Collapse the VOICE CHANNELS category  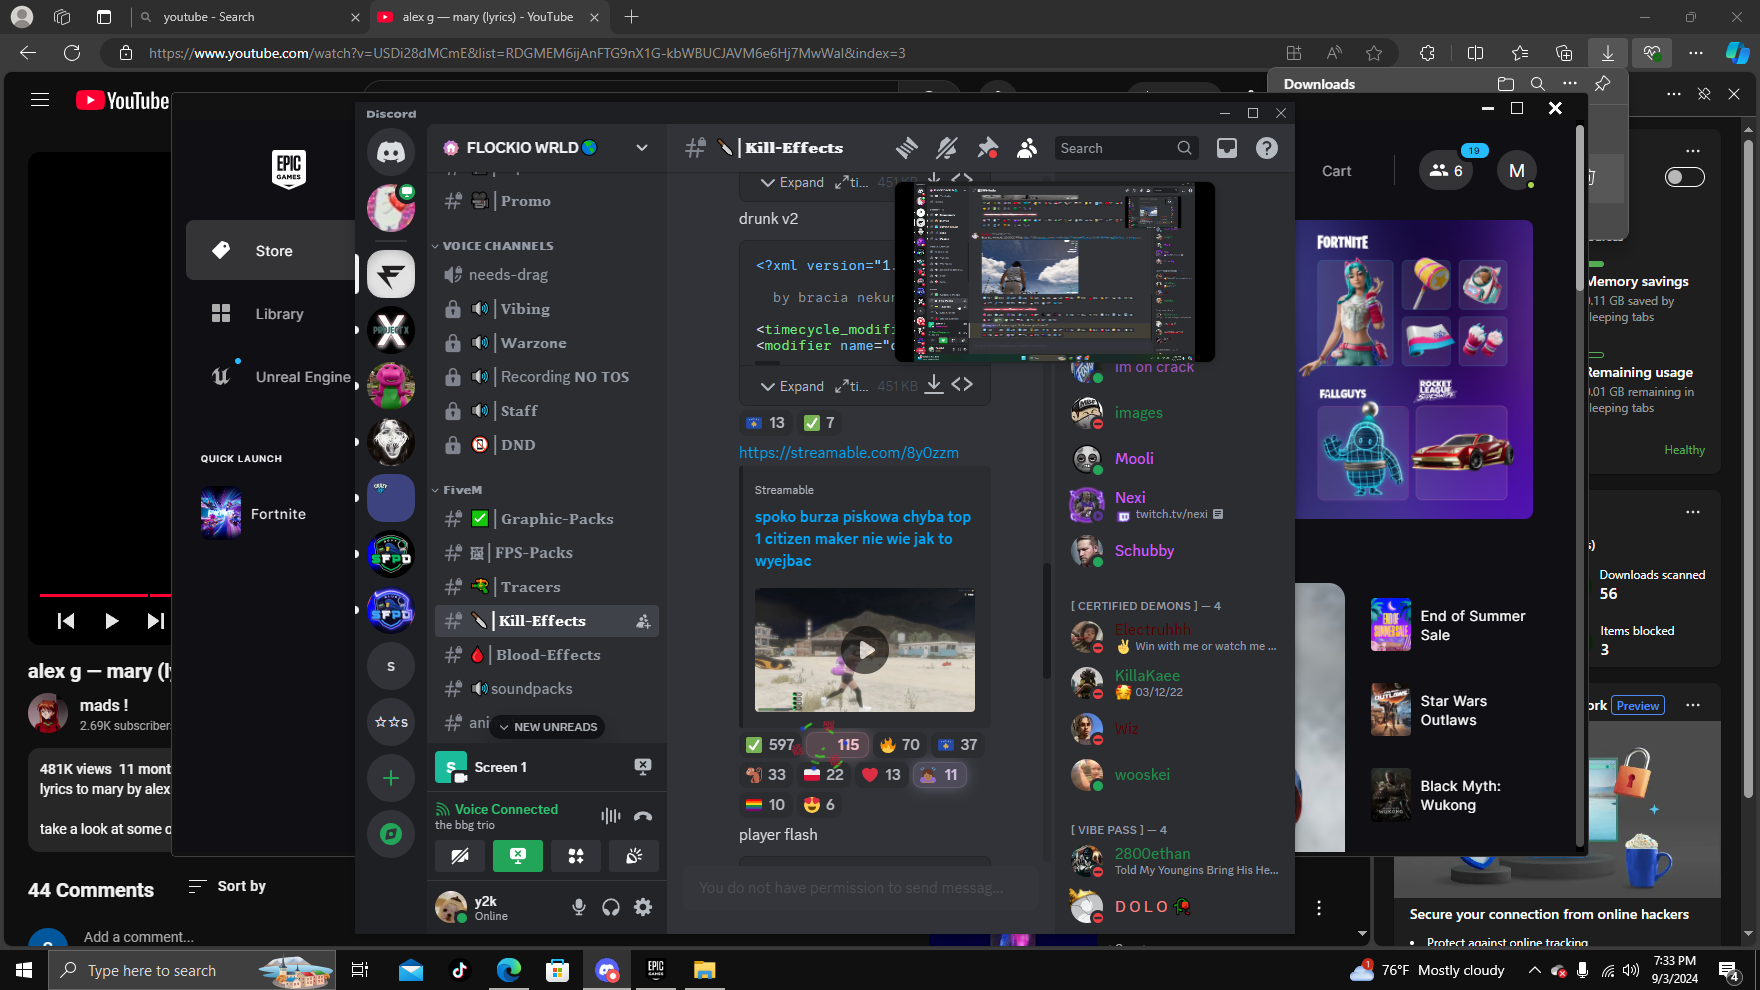coord(497,246)
